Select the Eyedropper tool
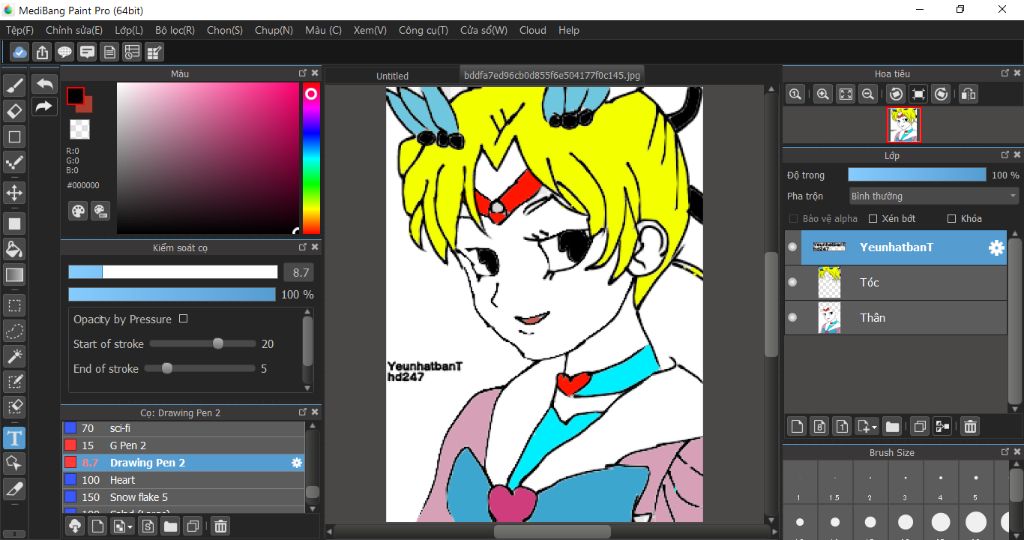Viewport: 1024px width, 540px height. click(x=14, y=488)
